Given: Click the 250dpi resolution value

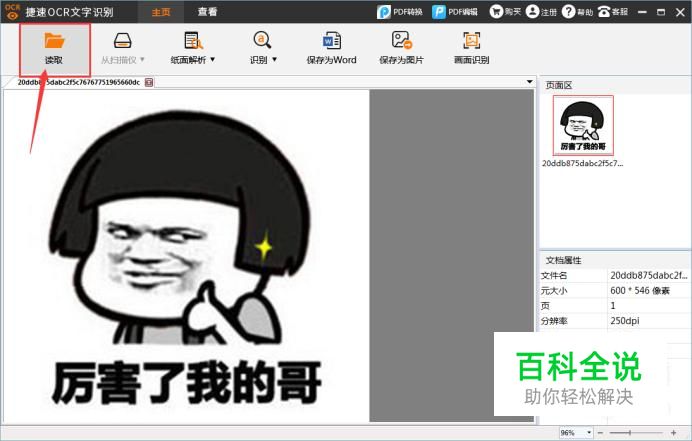Looking at the screenshot, I should (x=625, y=320).
